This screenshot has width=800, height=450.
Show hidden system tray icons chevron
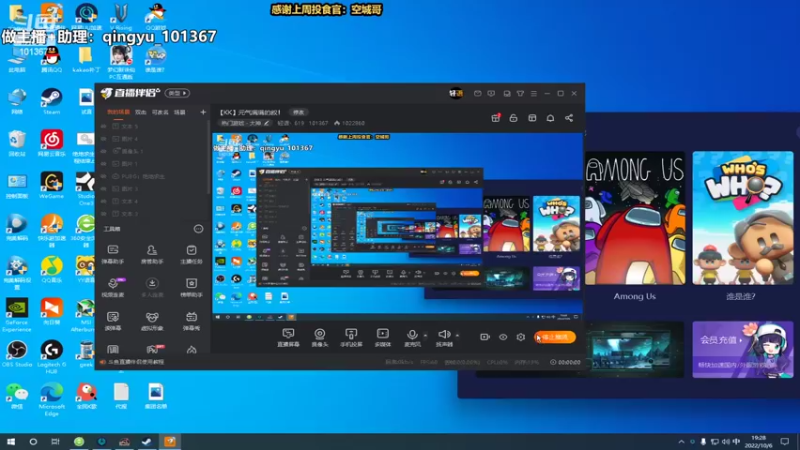pos(681,442)
